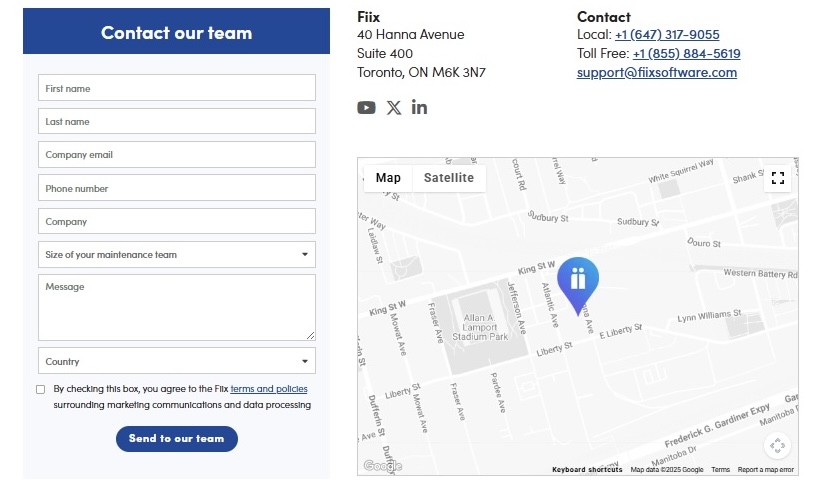Open the Country dropdown
The width and height of the screenshot is (833, 491).
click(x=177, y=362)
